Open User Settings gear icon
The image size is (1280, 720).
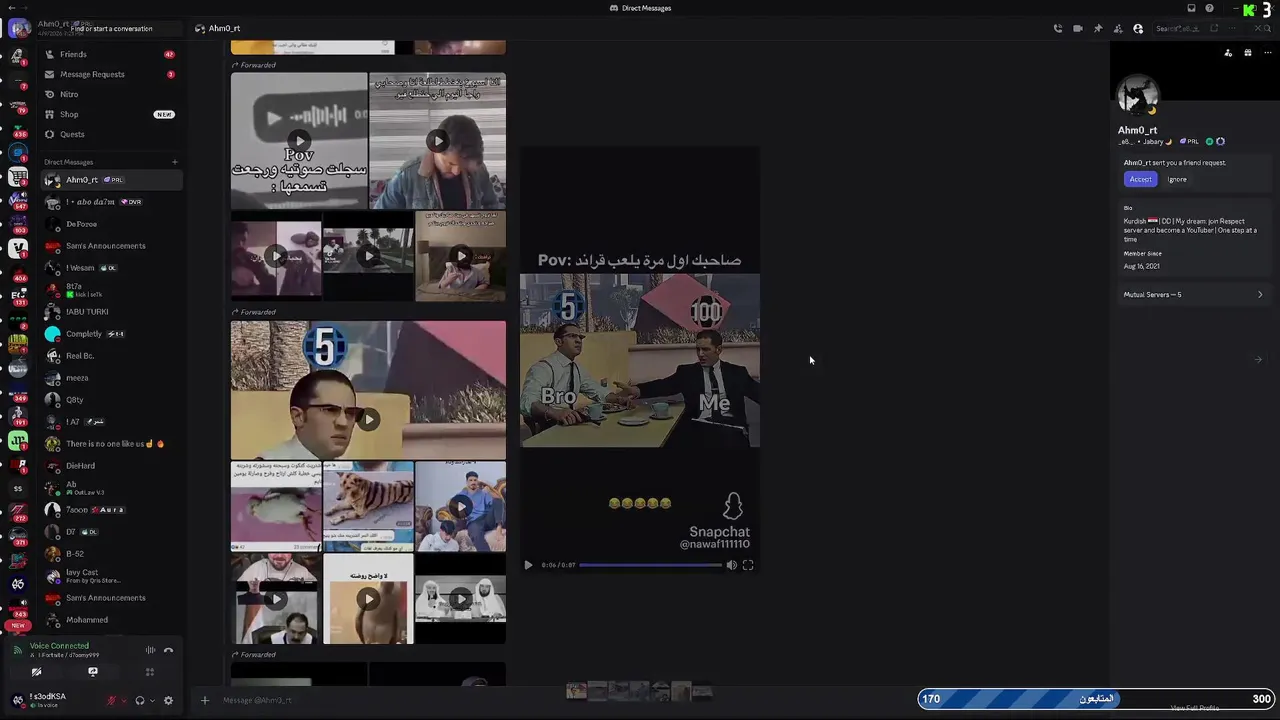168,700
